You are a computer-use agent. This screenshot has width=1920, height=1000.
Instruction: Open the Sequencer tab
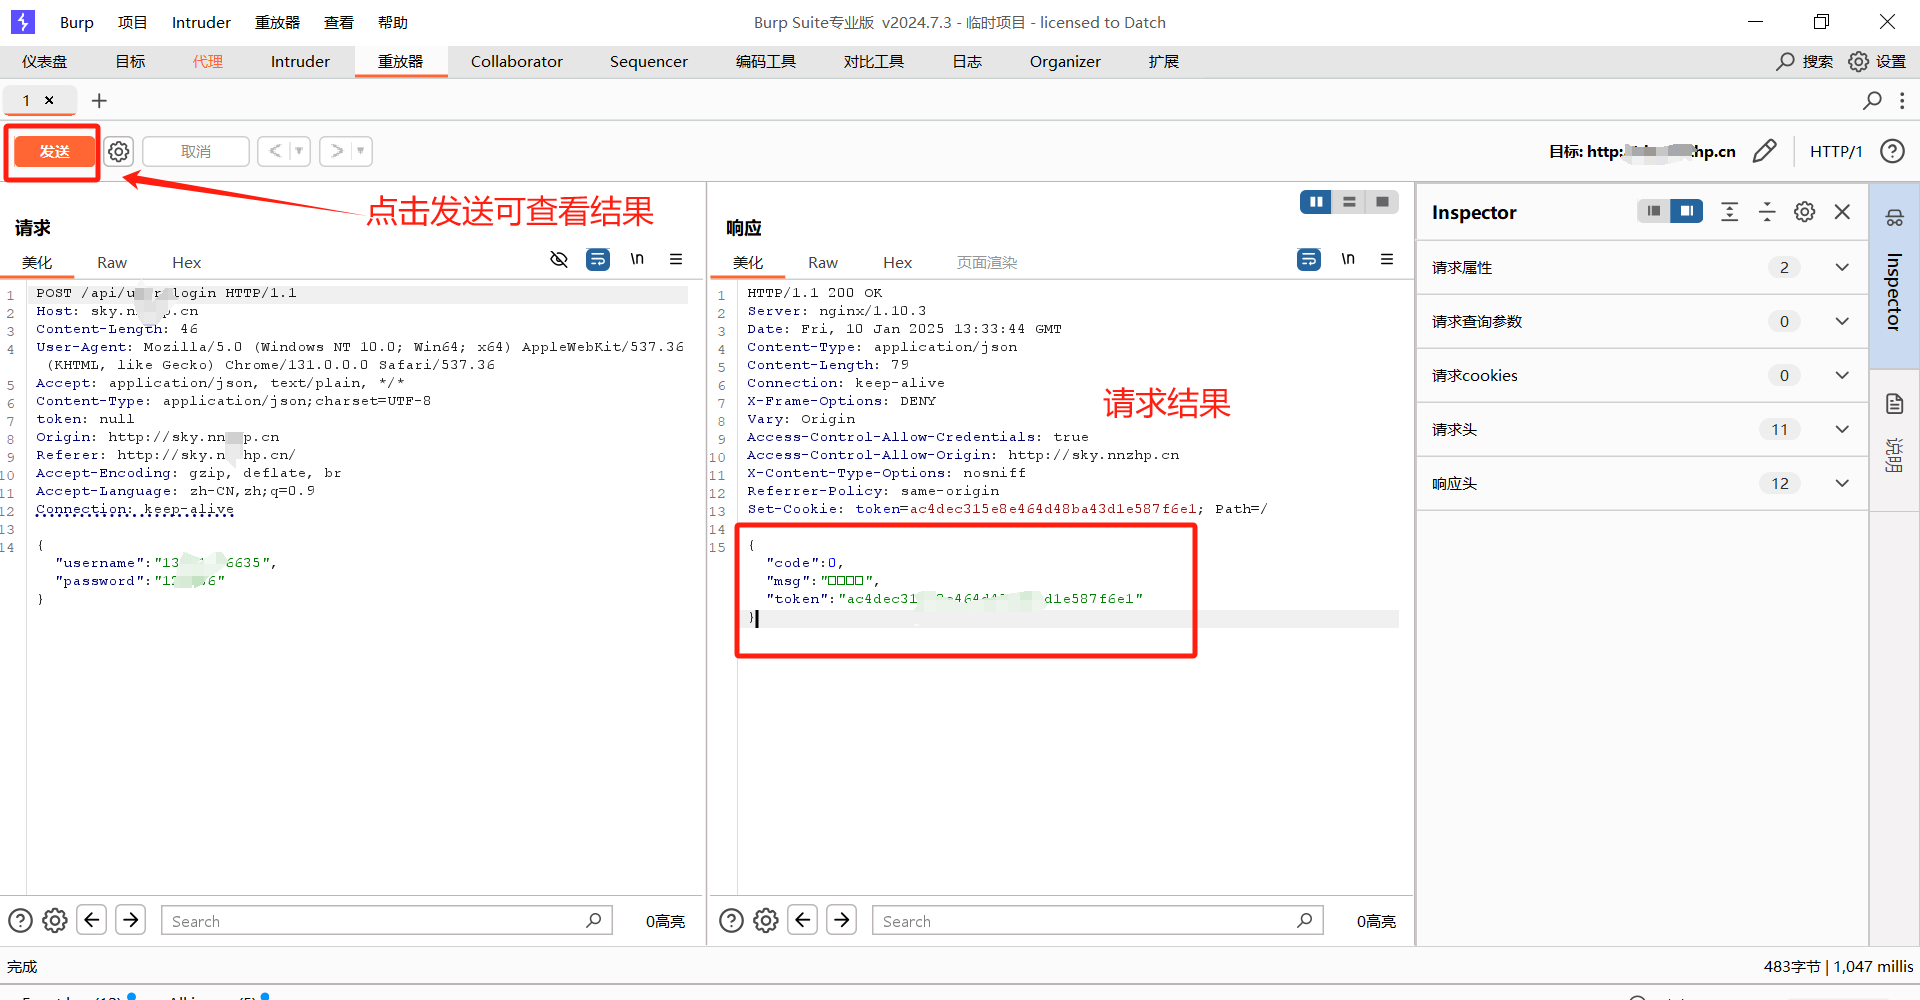649,61
